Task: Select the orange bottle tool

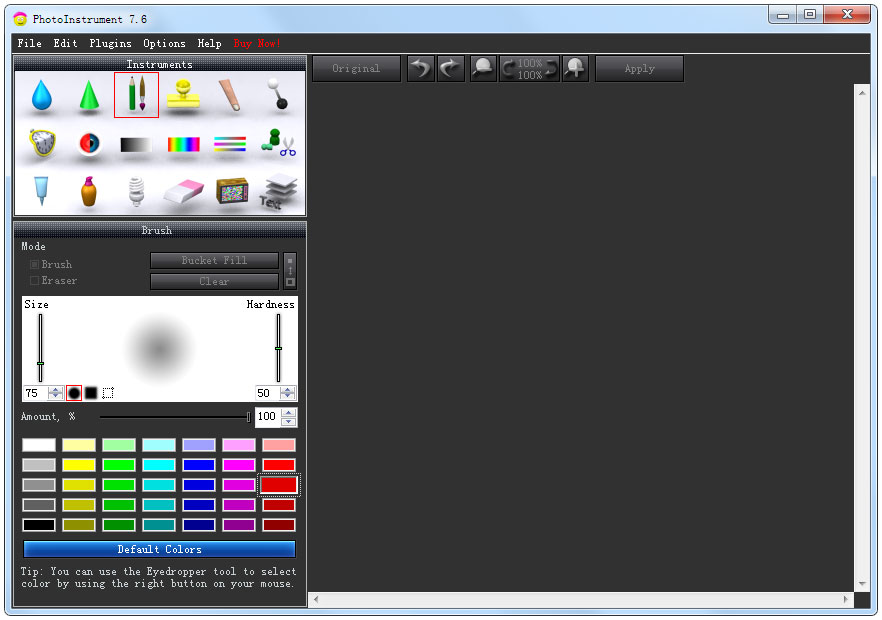Action: pos(89,191)
